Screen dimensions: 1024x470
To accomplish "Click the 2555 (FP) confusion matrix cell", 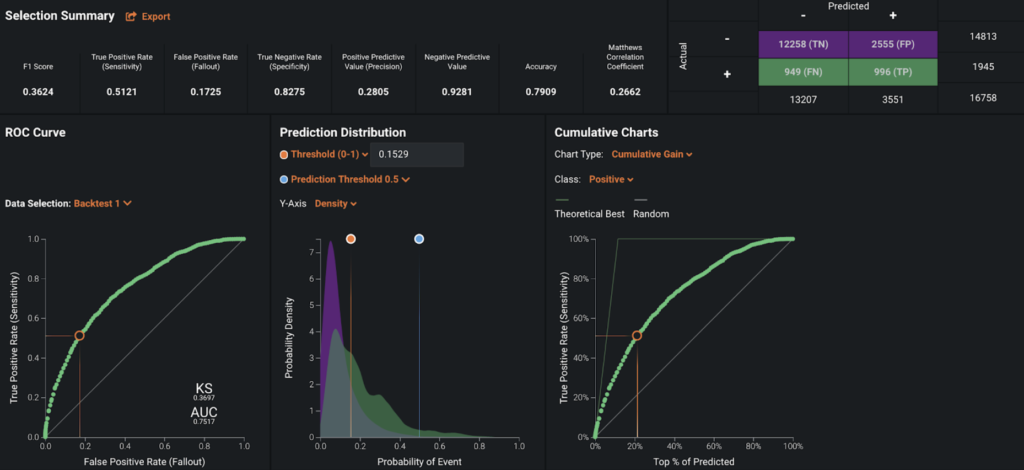I will tap(893, 44).
